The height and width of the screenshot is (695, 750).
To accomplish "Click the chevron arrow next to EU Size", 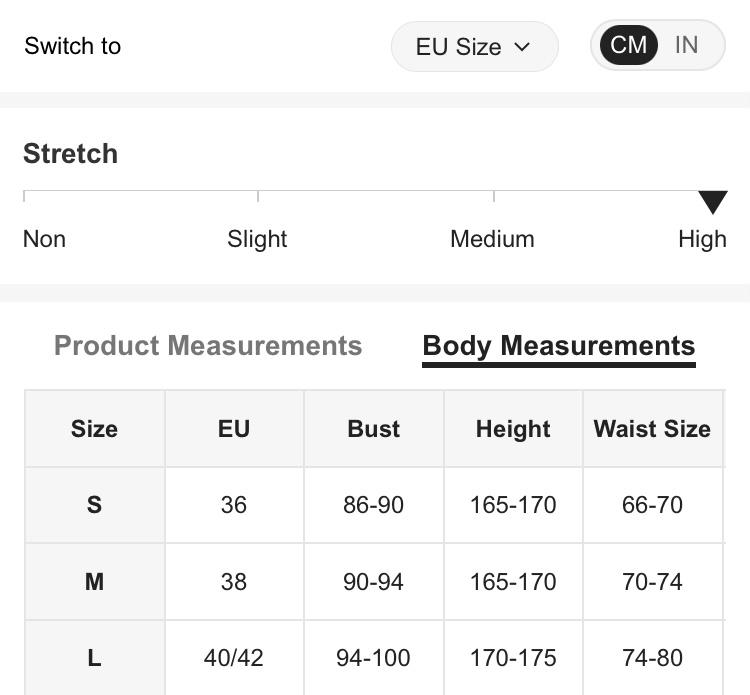I will (522, 47).
